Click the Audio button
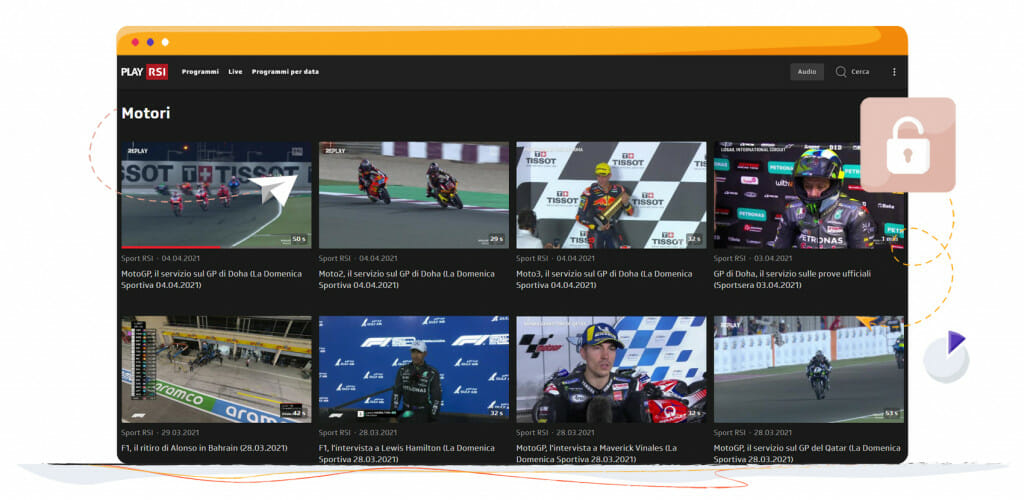 point(807,72)
